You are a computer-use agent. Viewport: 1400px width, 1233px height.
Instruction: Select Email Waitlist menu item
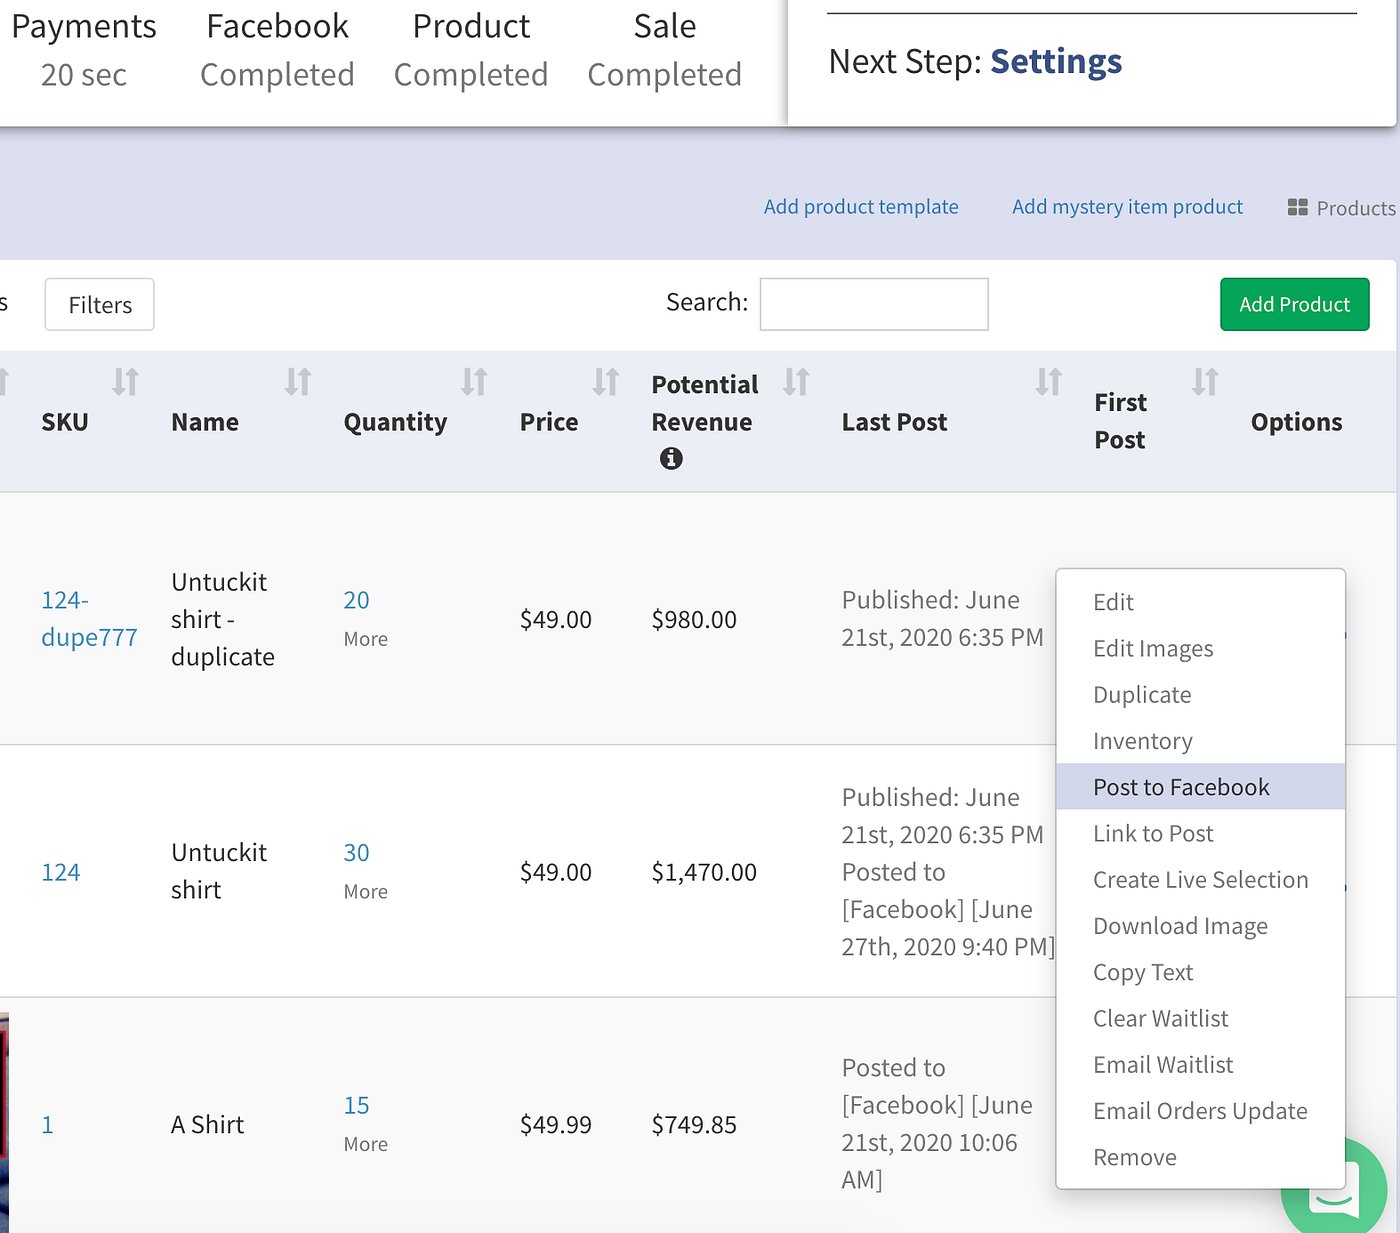(1201, 1064)
